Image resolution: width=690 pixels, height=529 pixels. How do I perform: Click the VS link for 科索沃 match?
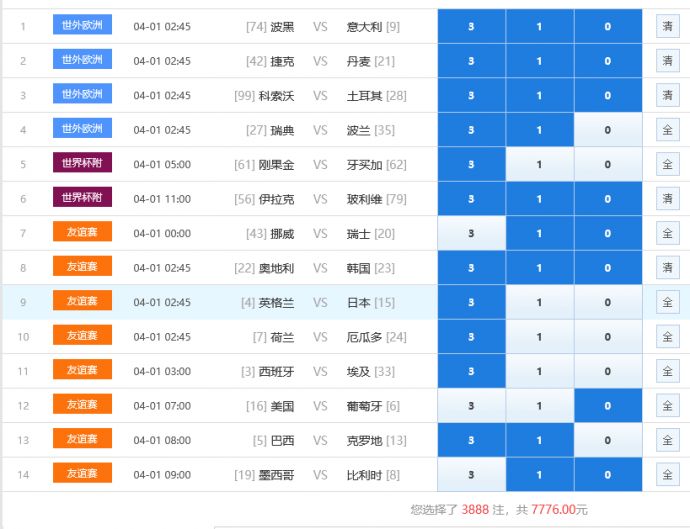[320, 96]
